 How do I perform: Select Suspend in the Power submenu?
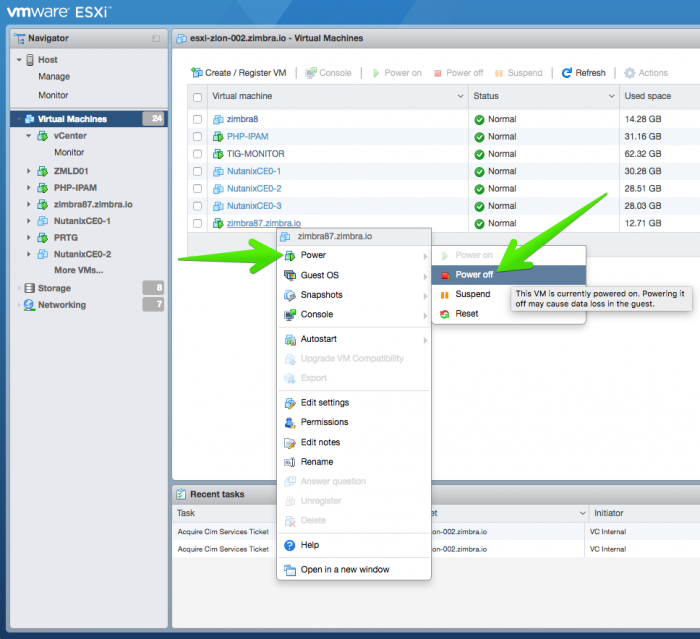click(473, 294)
